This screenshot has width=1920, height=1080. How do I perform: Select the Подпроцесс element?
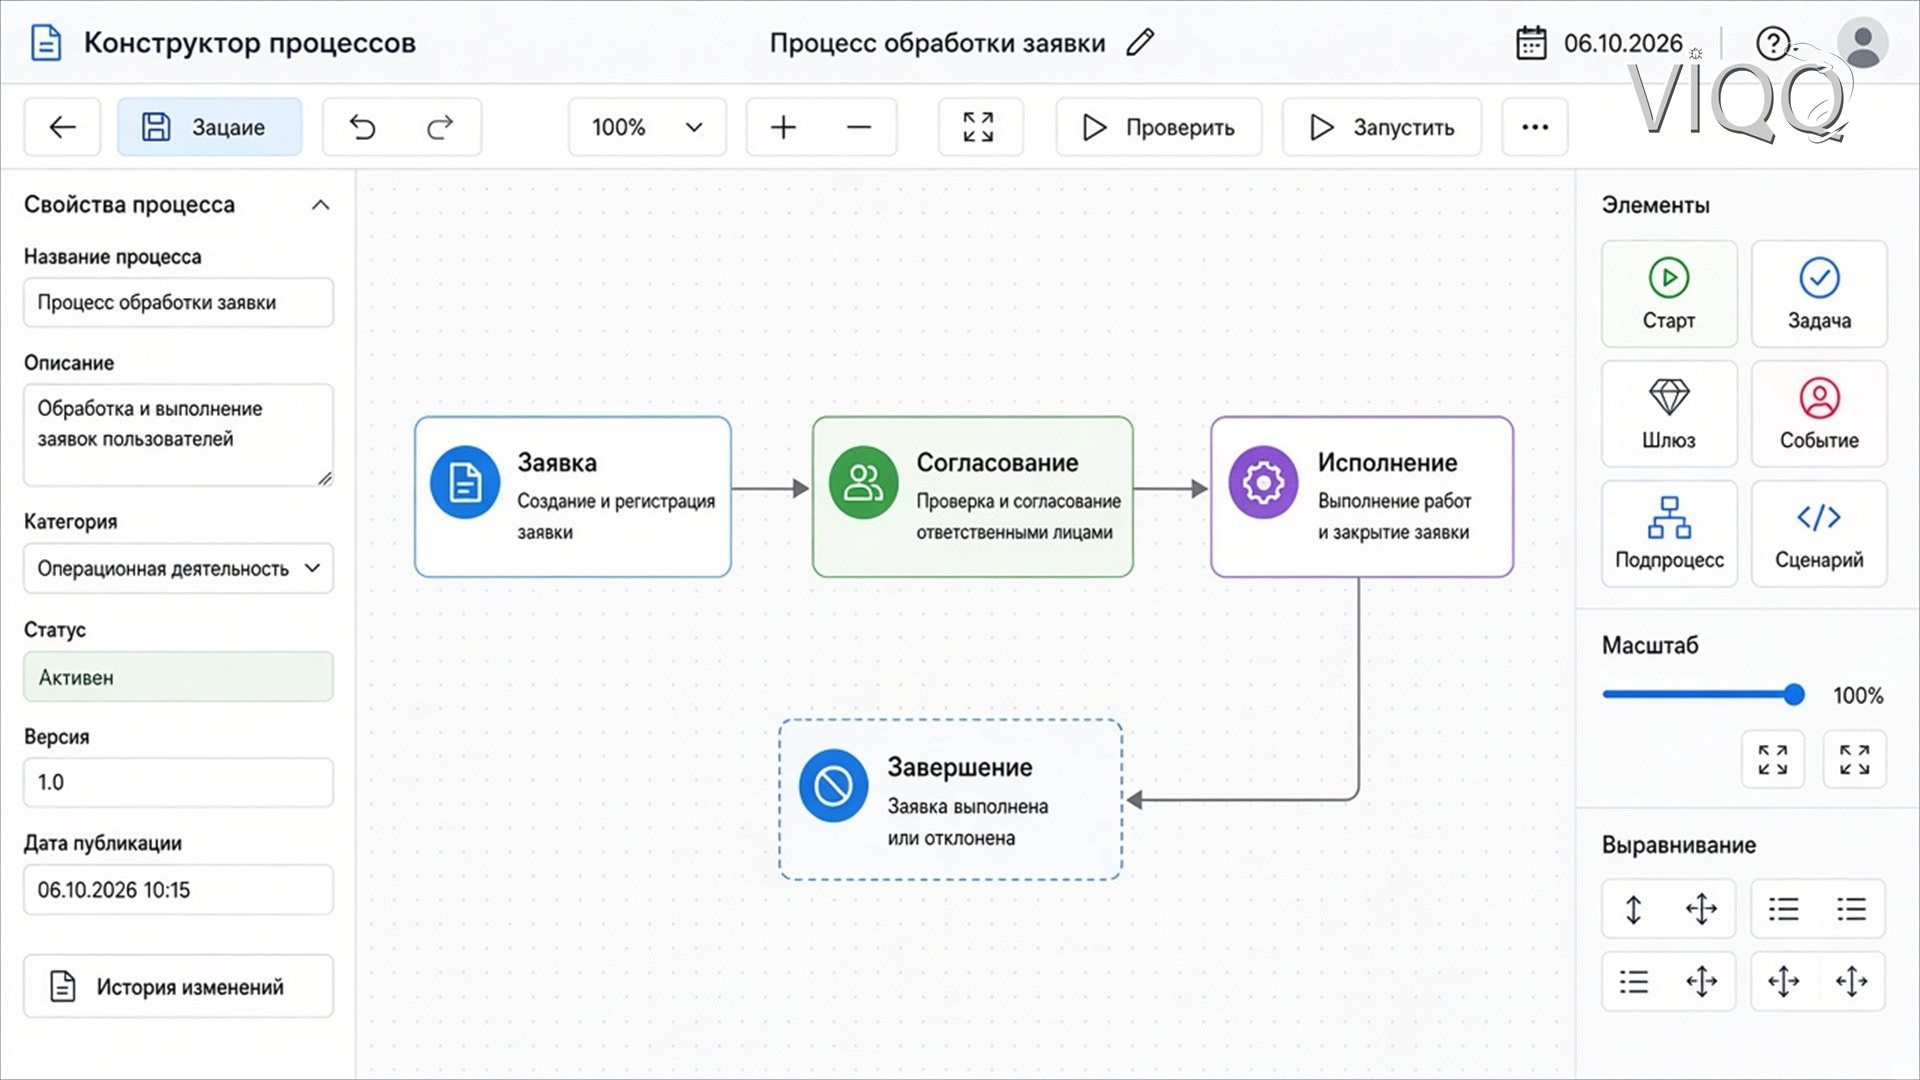pos(1669,534)
